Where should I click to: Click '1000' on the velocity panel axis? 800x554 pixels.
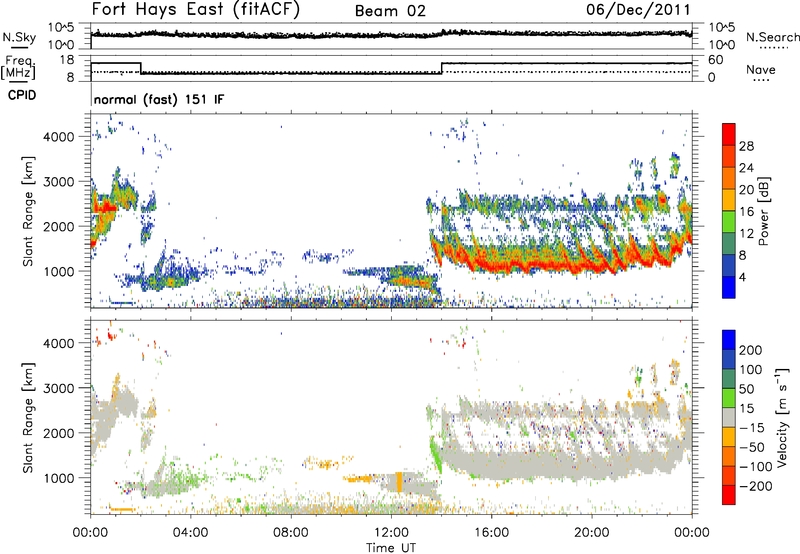[x=59, y=478]
